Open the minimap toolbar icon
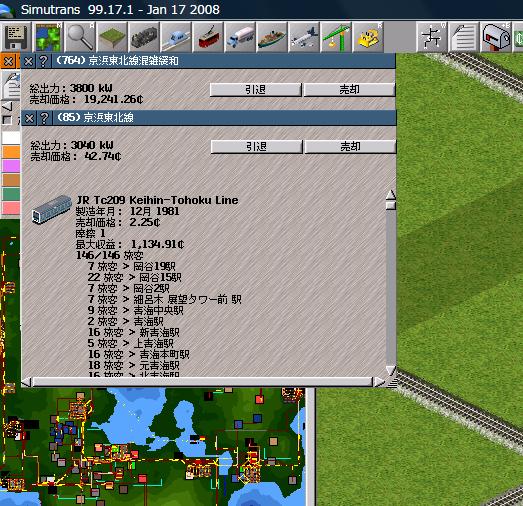Image resolution: width=523 pixels, height=506 pixels. tap(48, 37)
